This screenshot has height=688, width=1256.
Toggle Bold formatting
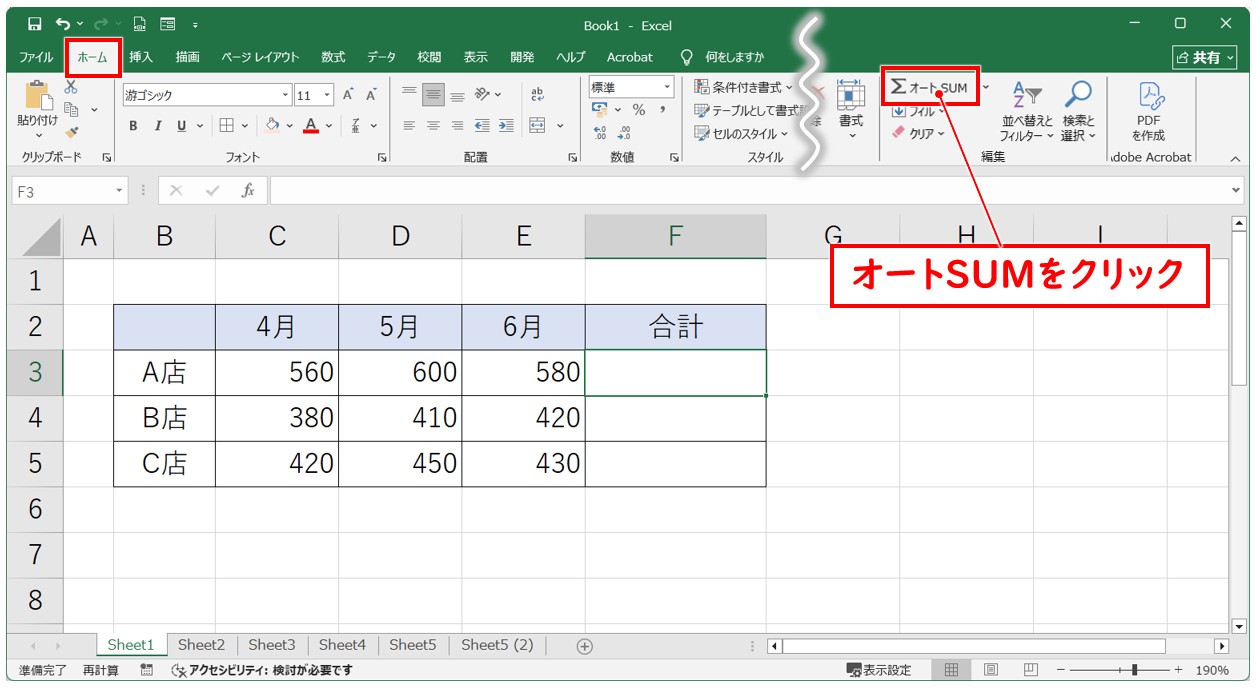133,126
